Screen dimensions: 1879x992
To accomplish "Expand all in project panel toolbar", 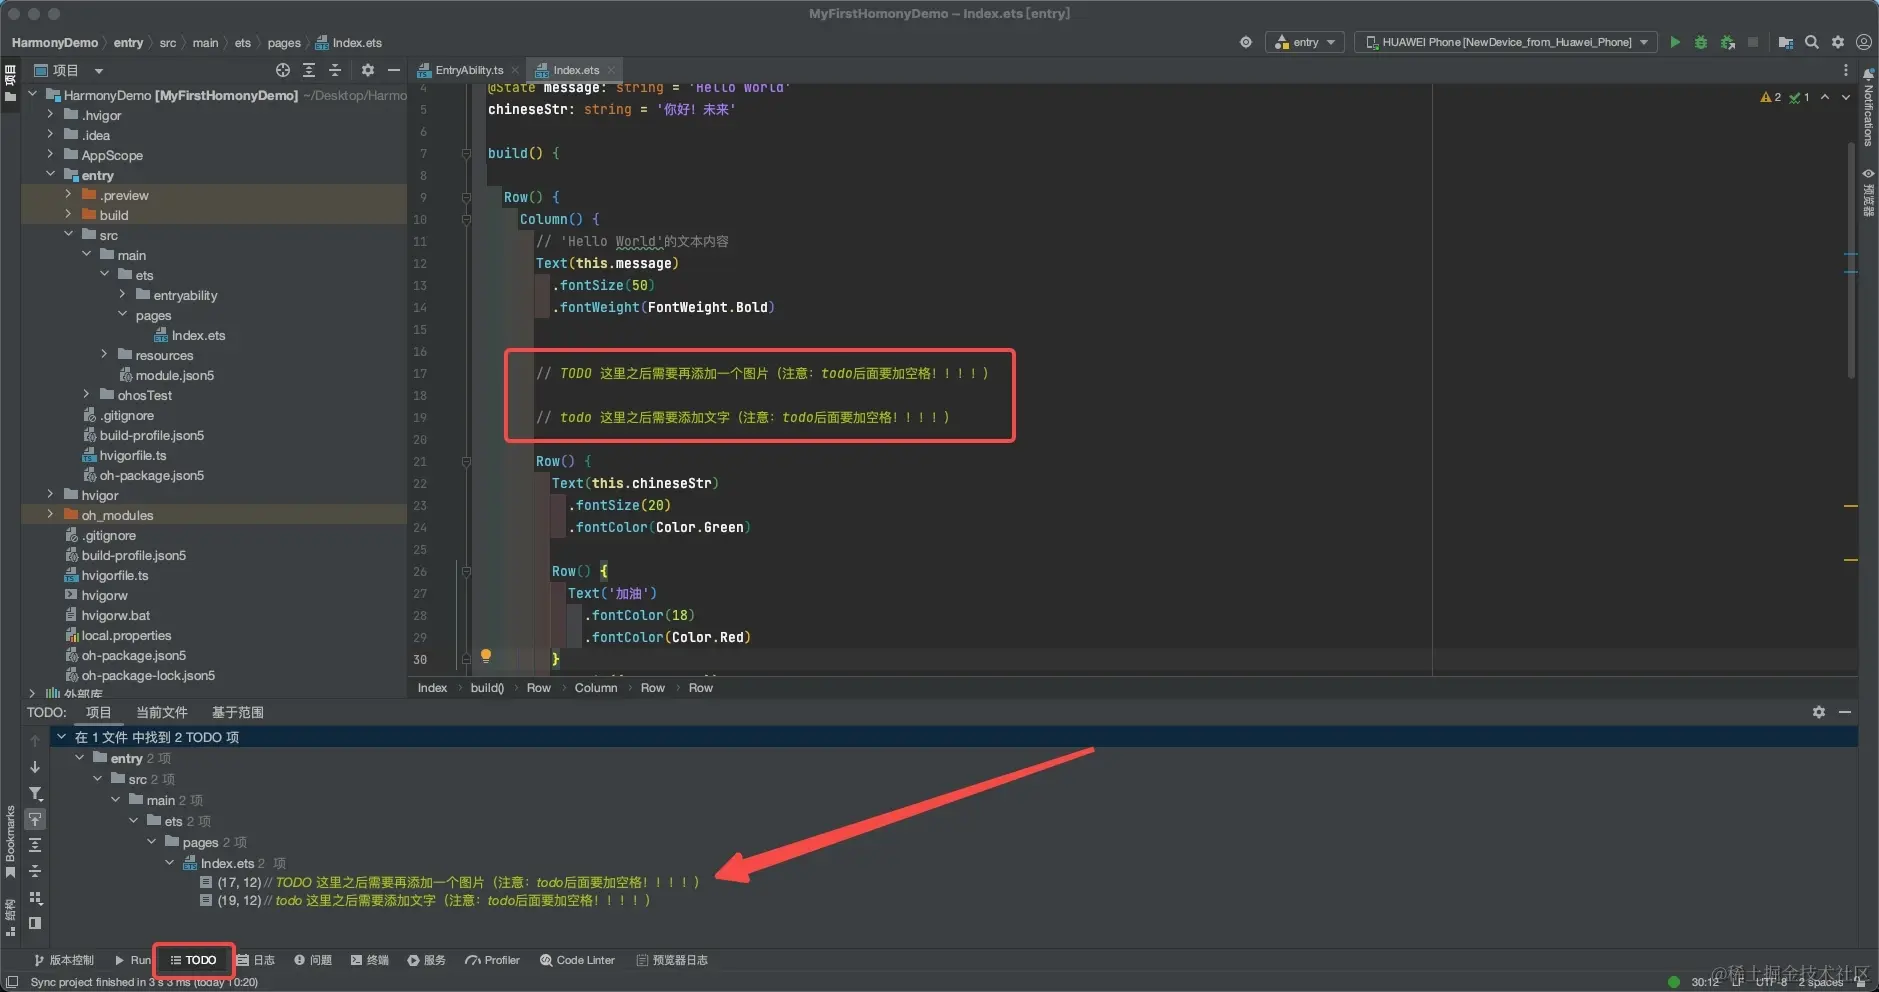I will tap(309, 70).
